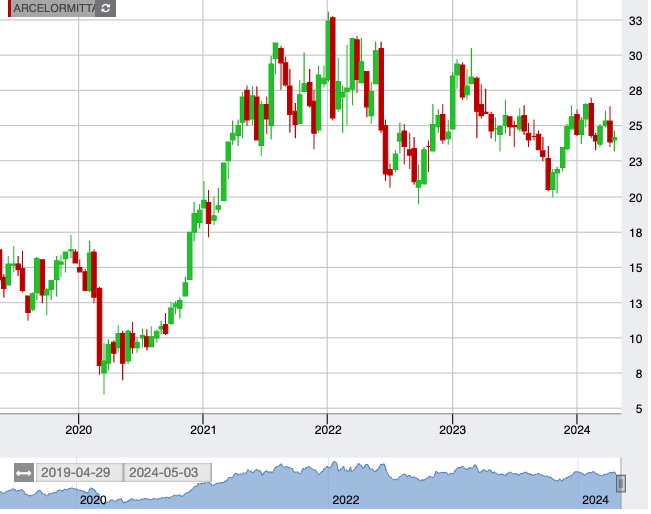The width and height of the screenshot is (651, 514).
Task: Click the 2020 label in navigator overview
Action: [x=93, y=500]
